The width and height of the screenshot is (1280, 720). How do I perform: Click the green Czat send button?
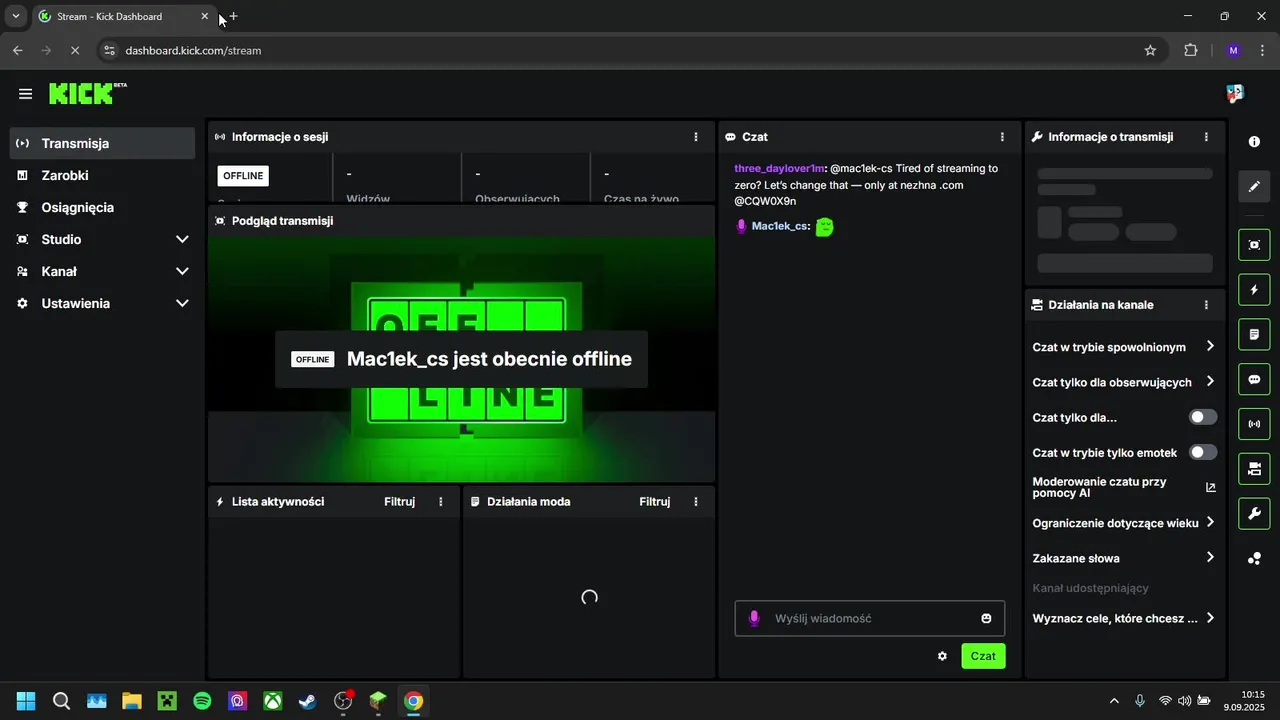(983, 656)
